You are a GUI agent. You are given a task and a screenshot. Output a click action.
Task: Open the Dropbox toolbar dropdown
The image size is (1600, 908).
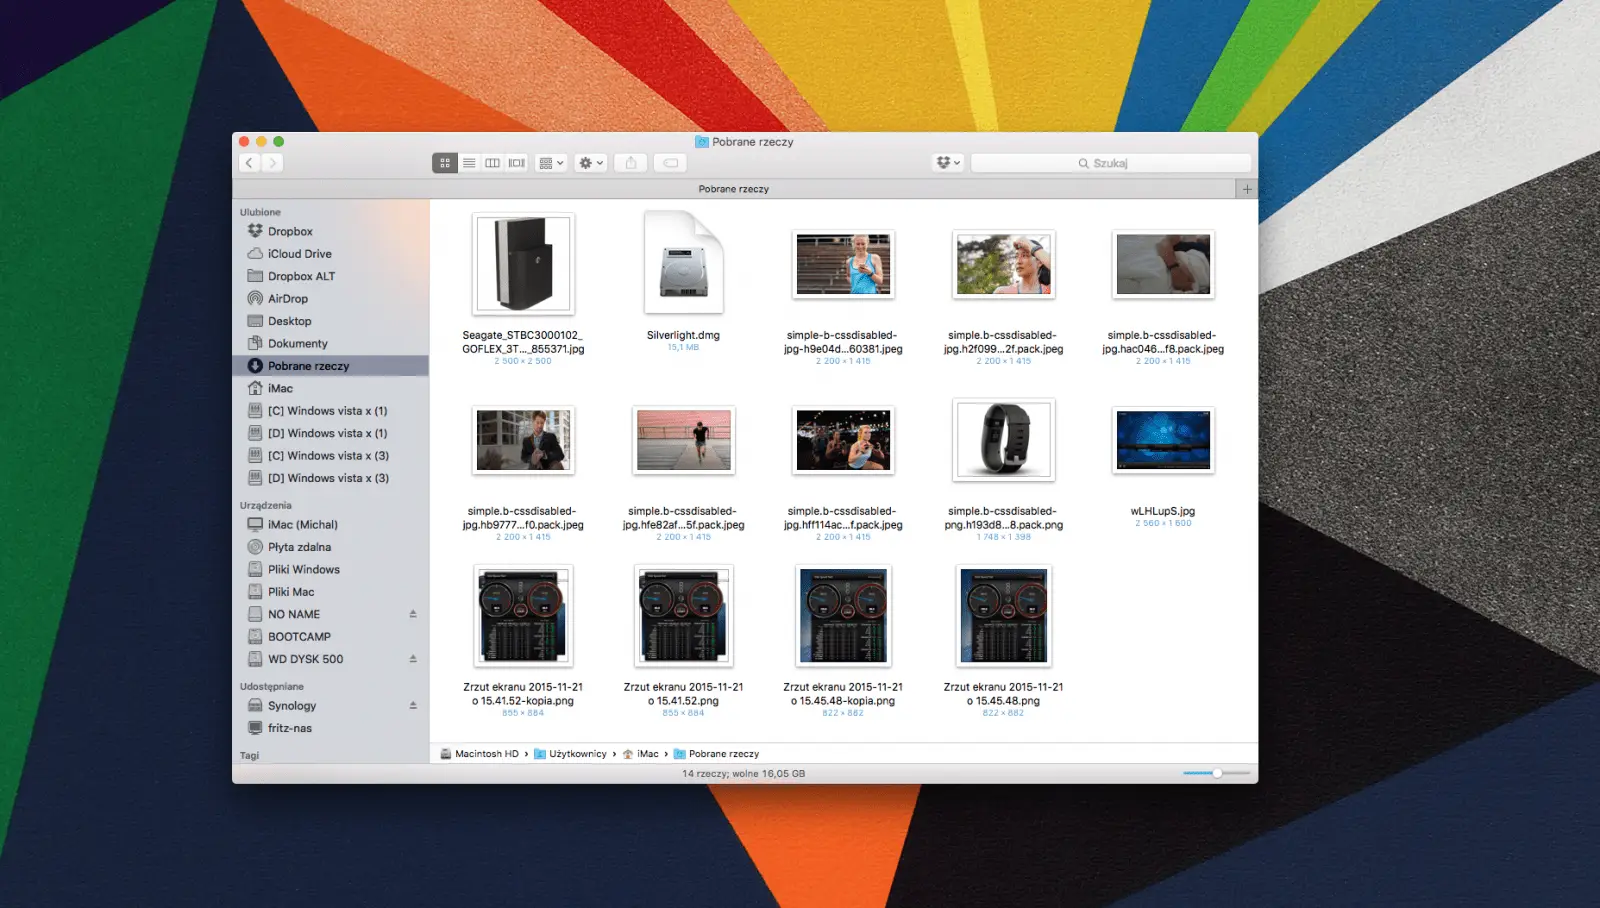[947, 163]
